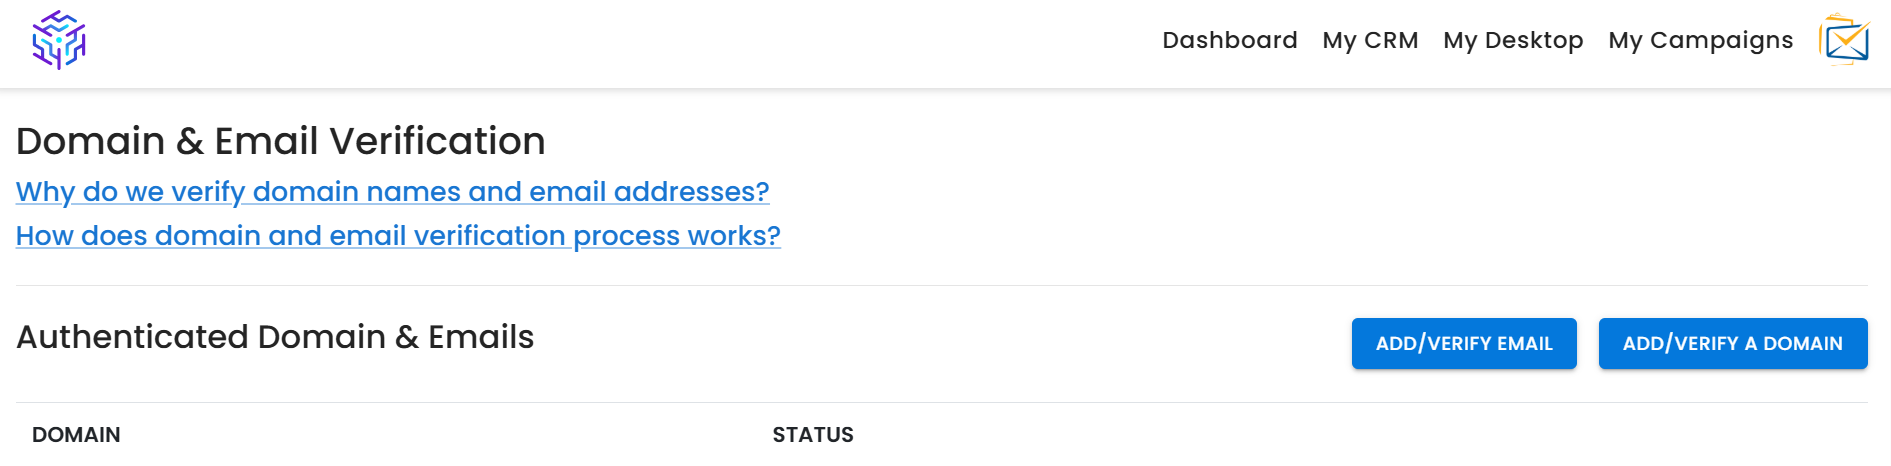Click the purple cube logo icon
The width and height of the screenshot is (1891, 466).
point(59,40)
